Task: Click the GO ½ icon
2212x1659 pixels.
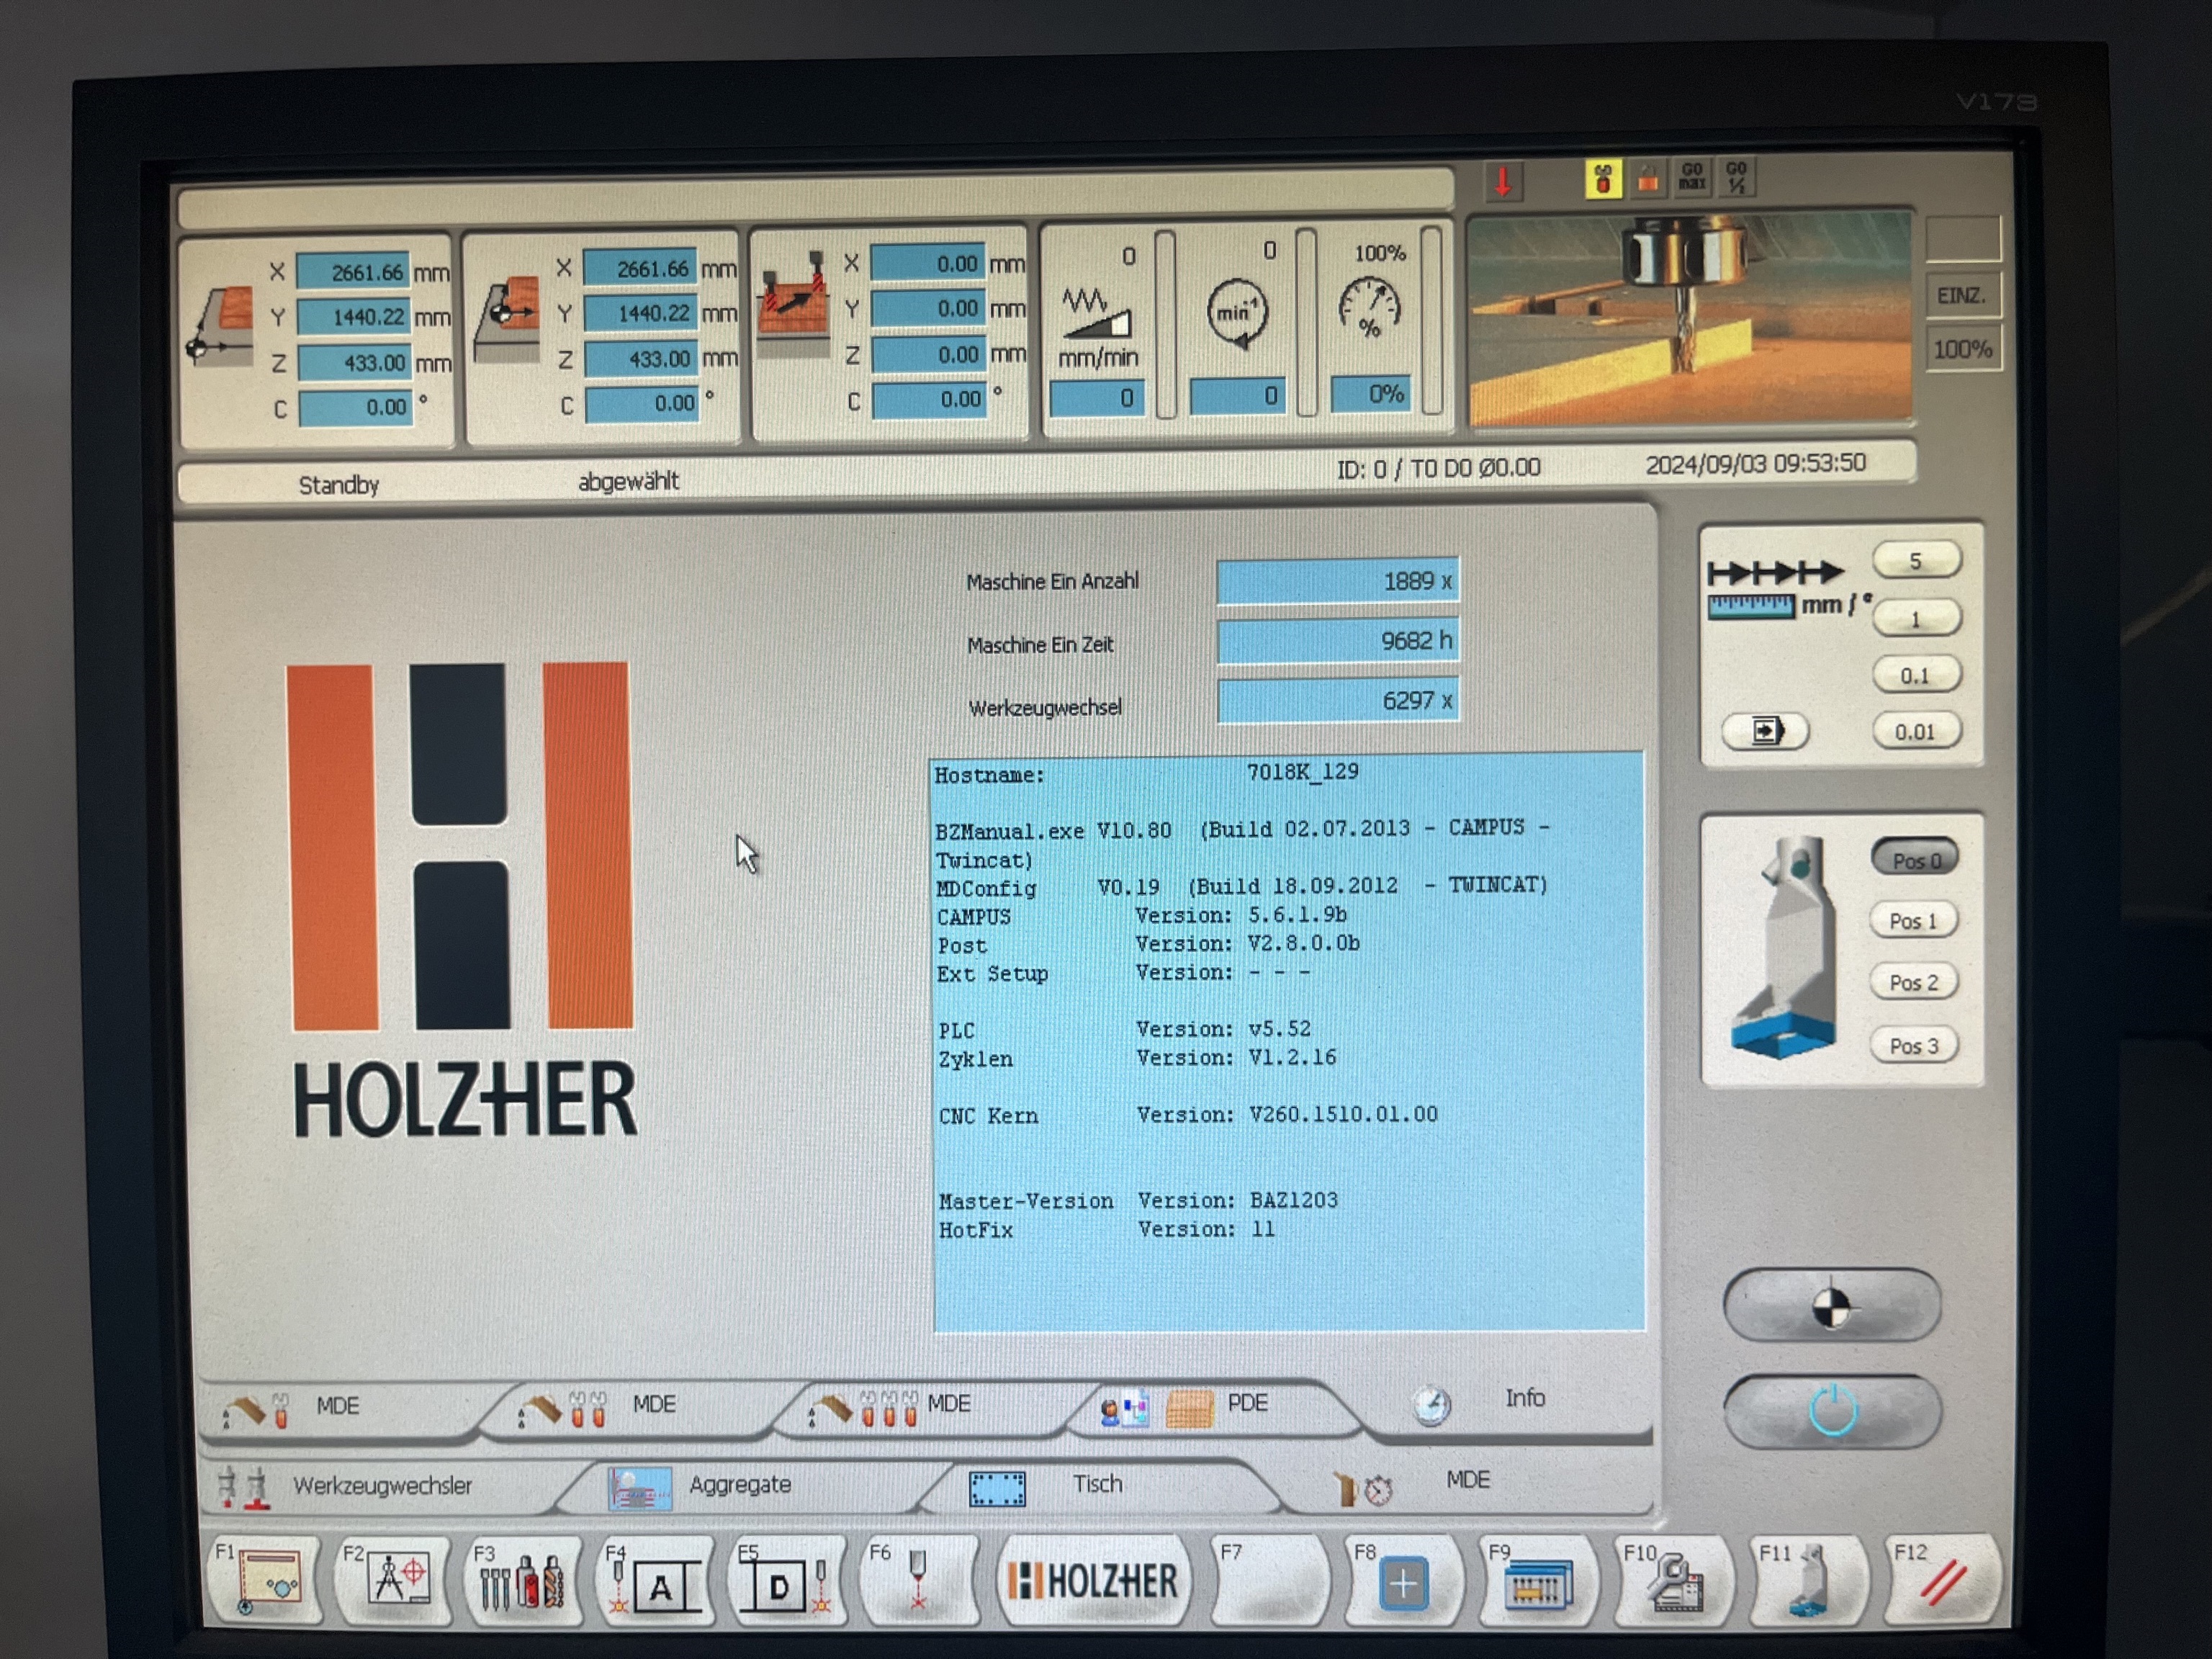Action: click(x=1736, y=177)
